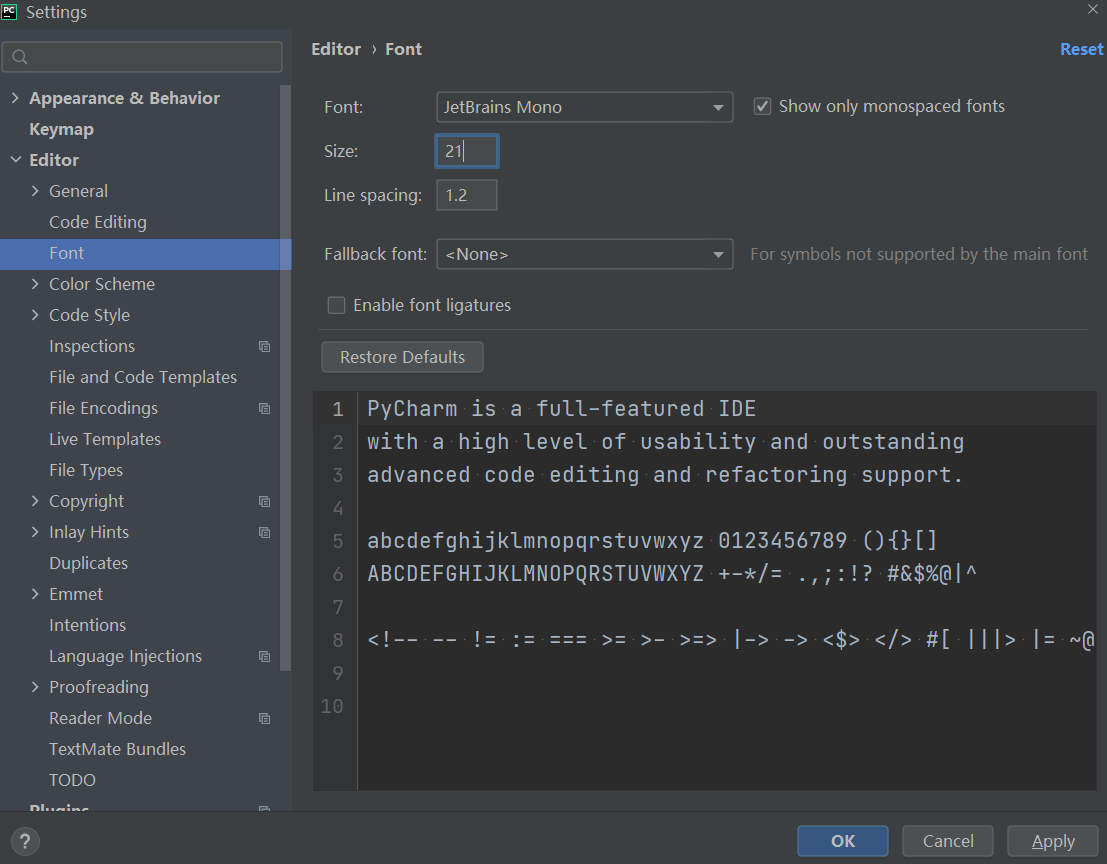Open Intentions settings page
The image size is (1107, 864).
tap(88, 625)
